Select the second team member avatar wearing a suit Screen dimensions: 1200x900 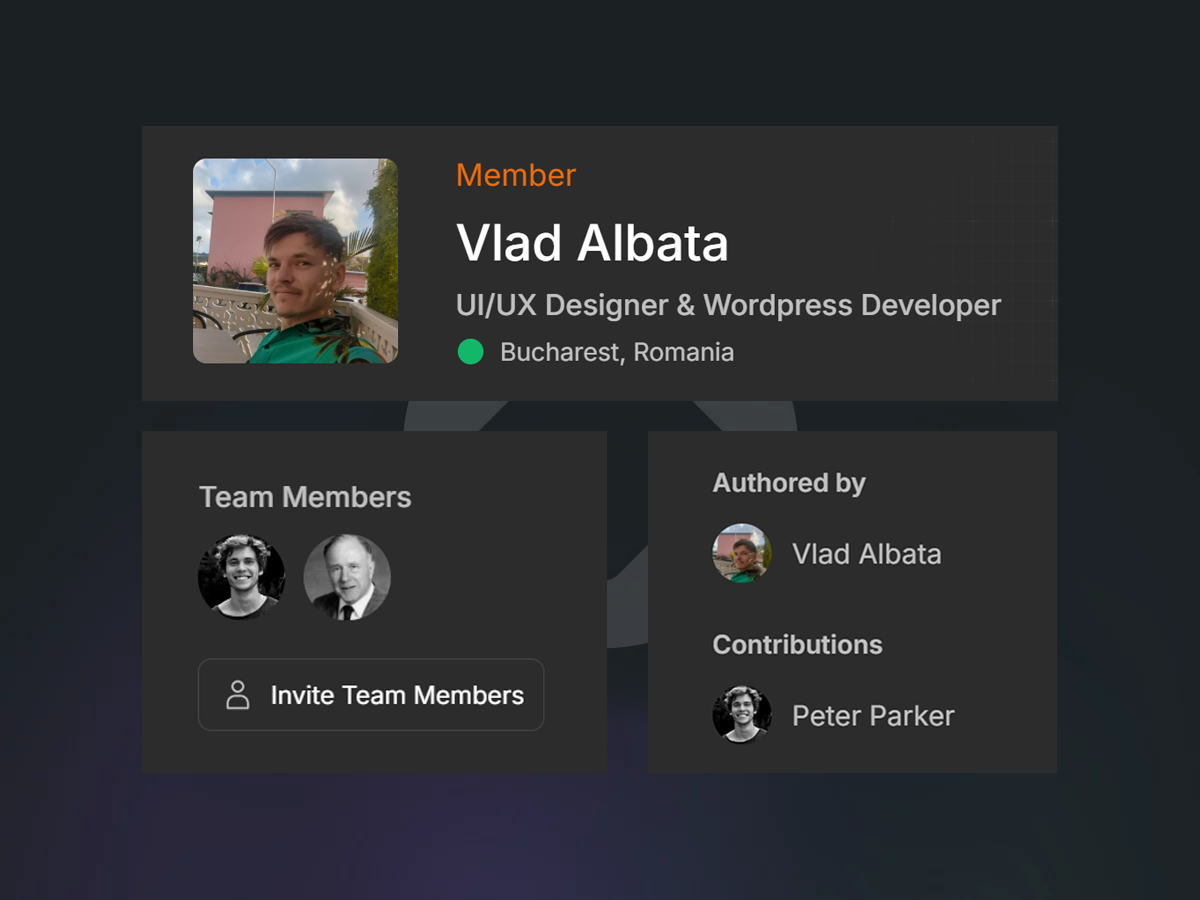pyautogui.click(x=347, y=577)
